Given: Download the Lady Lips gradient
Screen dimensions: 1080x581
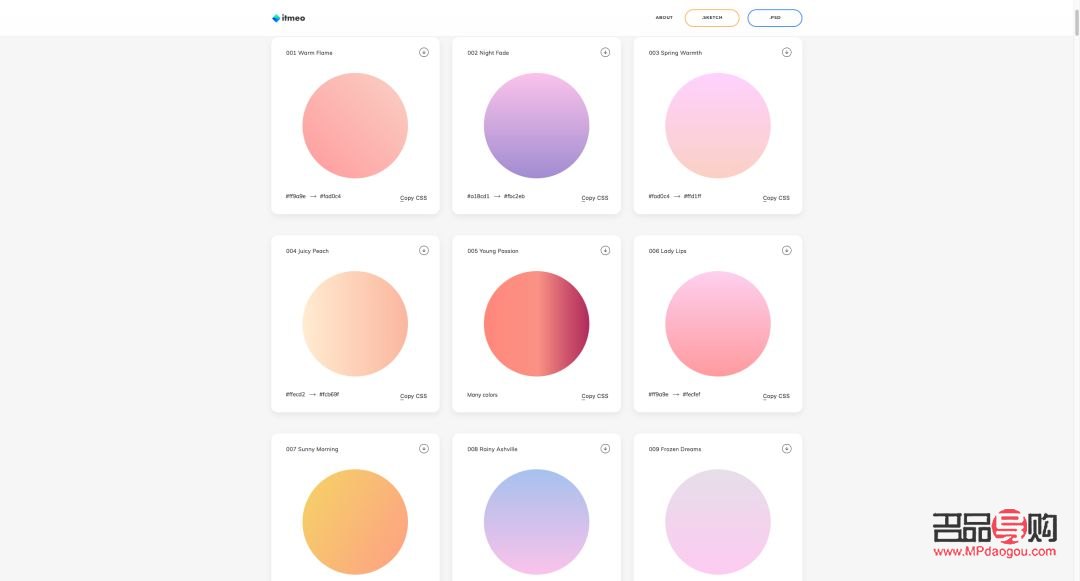Looking at the screenshot, I should pyautogui.click(x=786, y=250).
